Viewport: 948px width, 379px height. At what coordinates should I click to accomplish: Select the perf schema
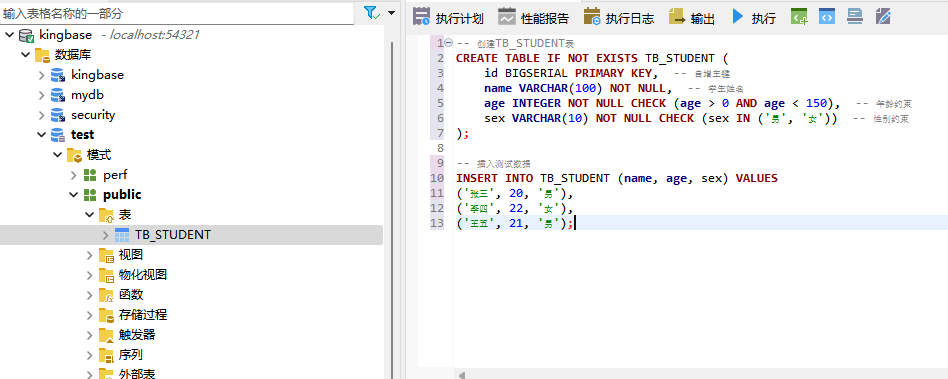[x=115, y=175]
